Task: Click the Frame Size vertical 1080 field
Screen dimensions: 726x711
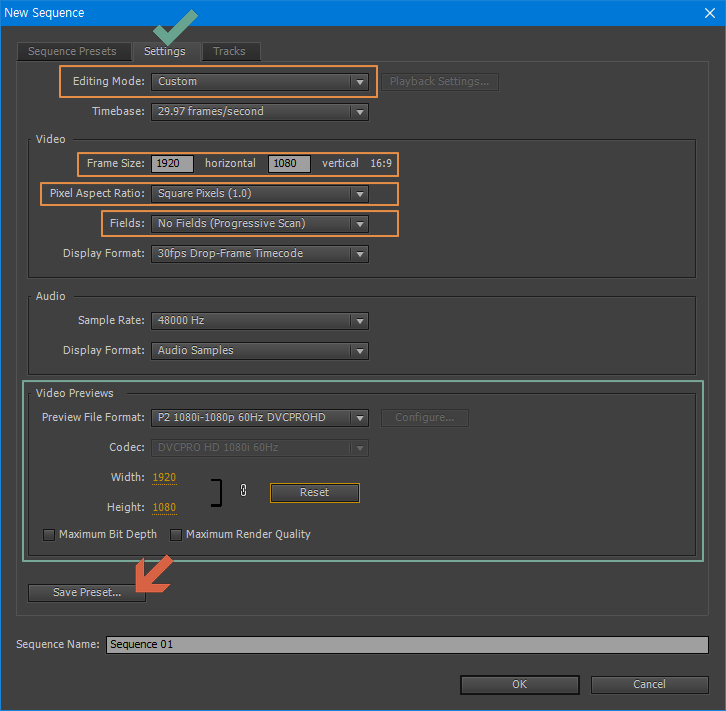Action: point(289,163)
